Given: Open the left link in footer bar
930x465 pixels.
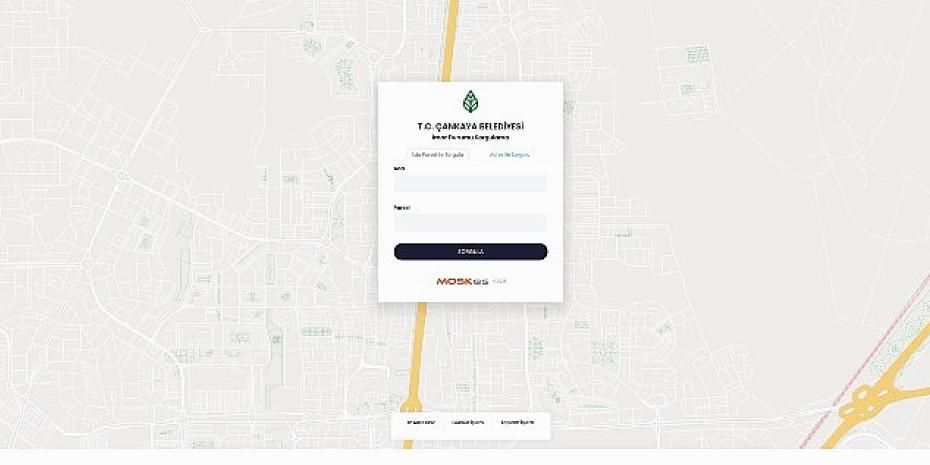Looking at the screenshot, I should click(x=421, y=422).
